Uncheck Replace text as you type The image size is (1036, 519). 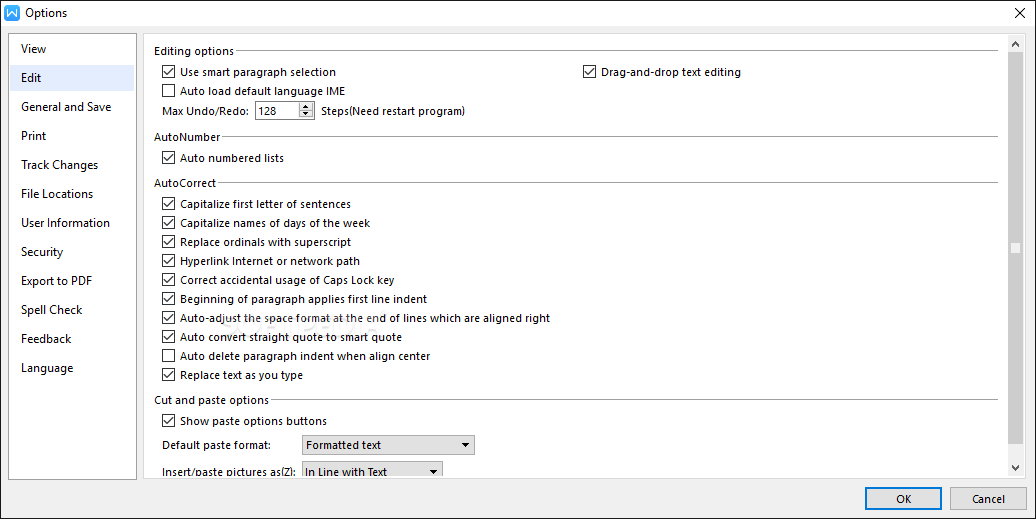168,375
